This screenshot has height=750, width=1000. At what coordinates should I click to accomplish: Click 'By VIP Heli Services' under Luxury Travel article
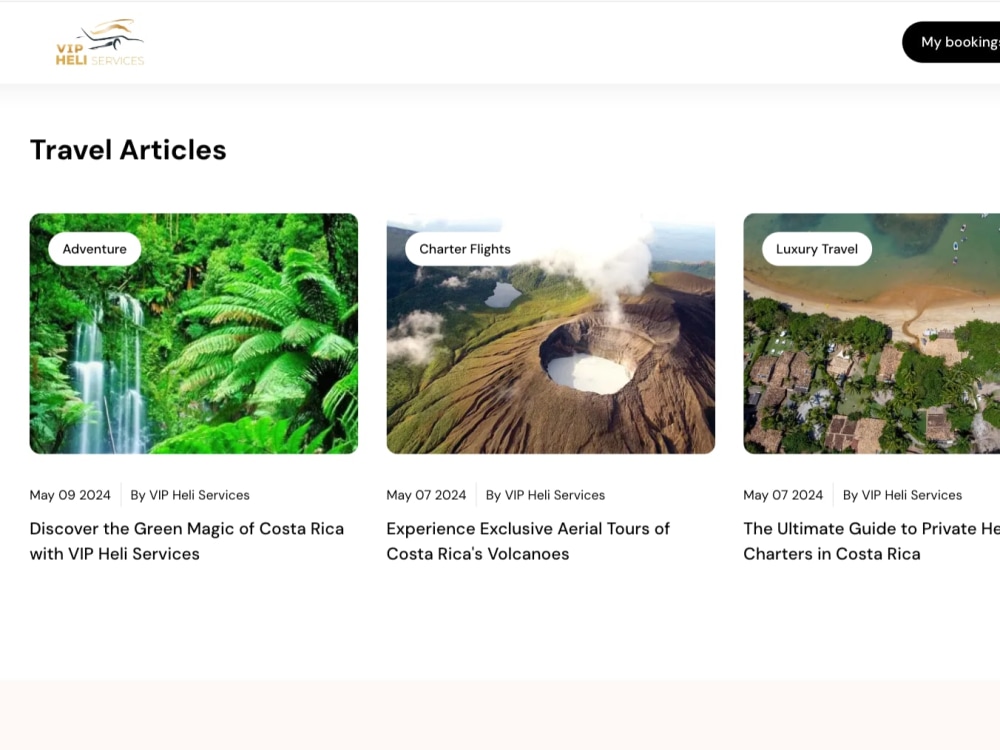(x=902, y=495)
